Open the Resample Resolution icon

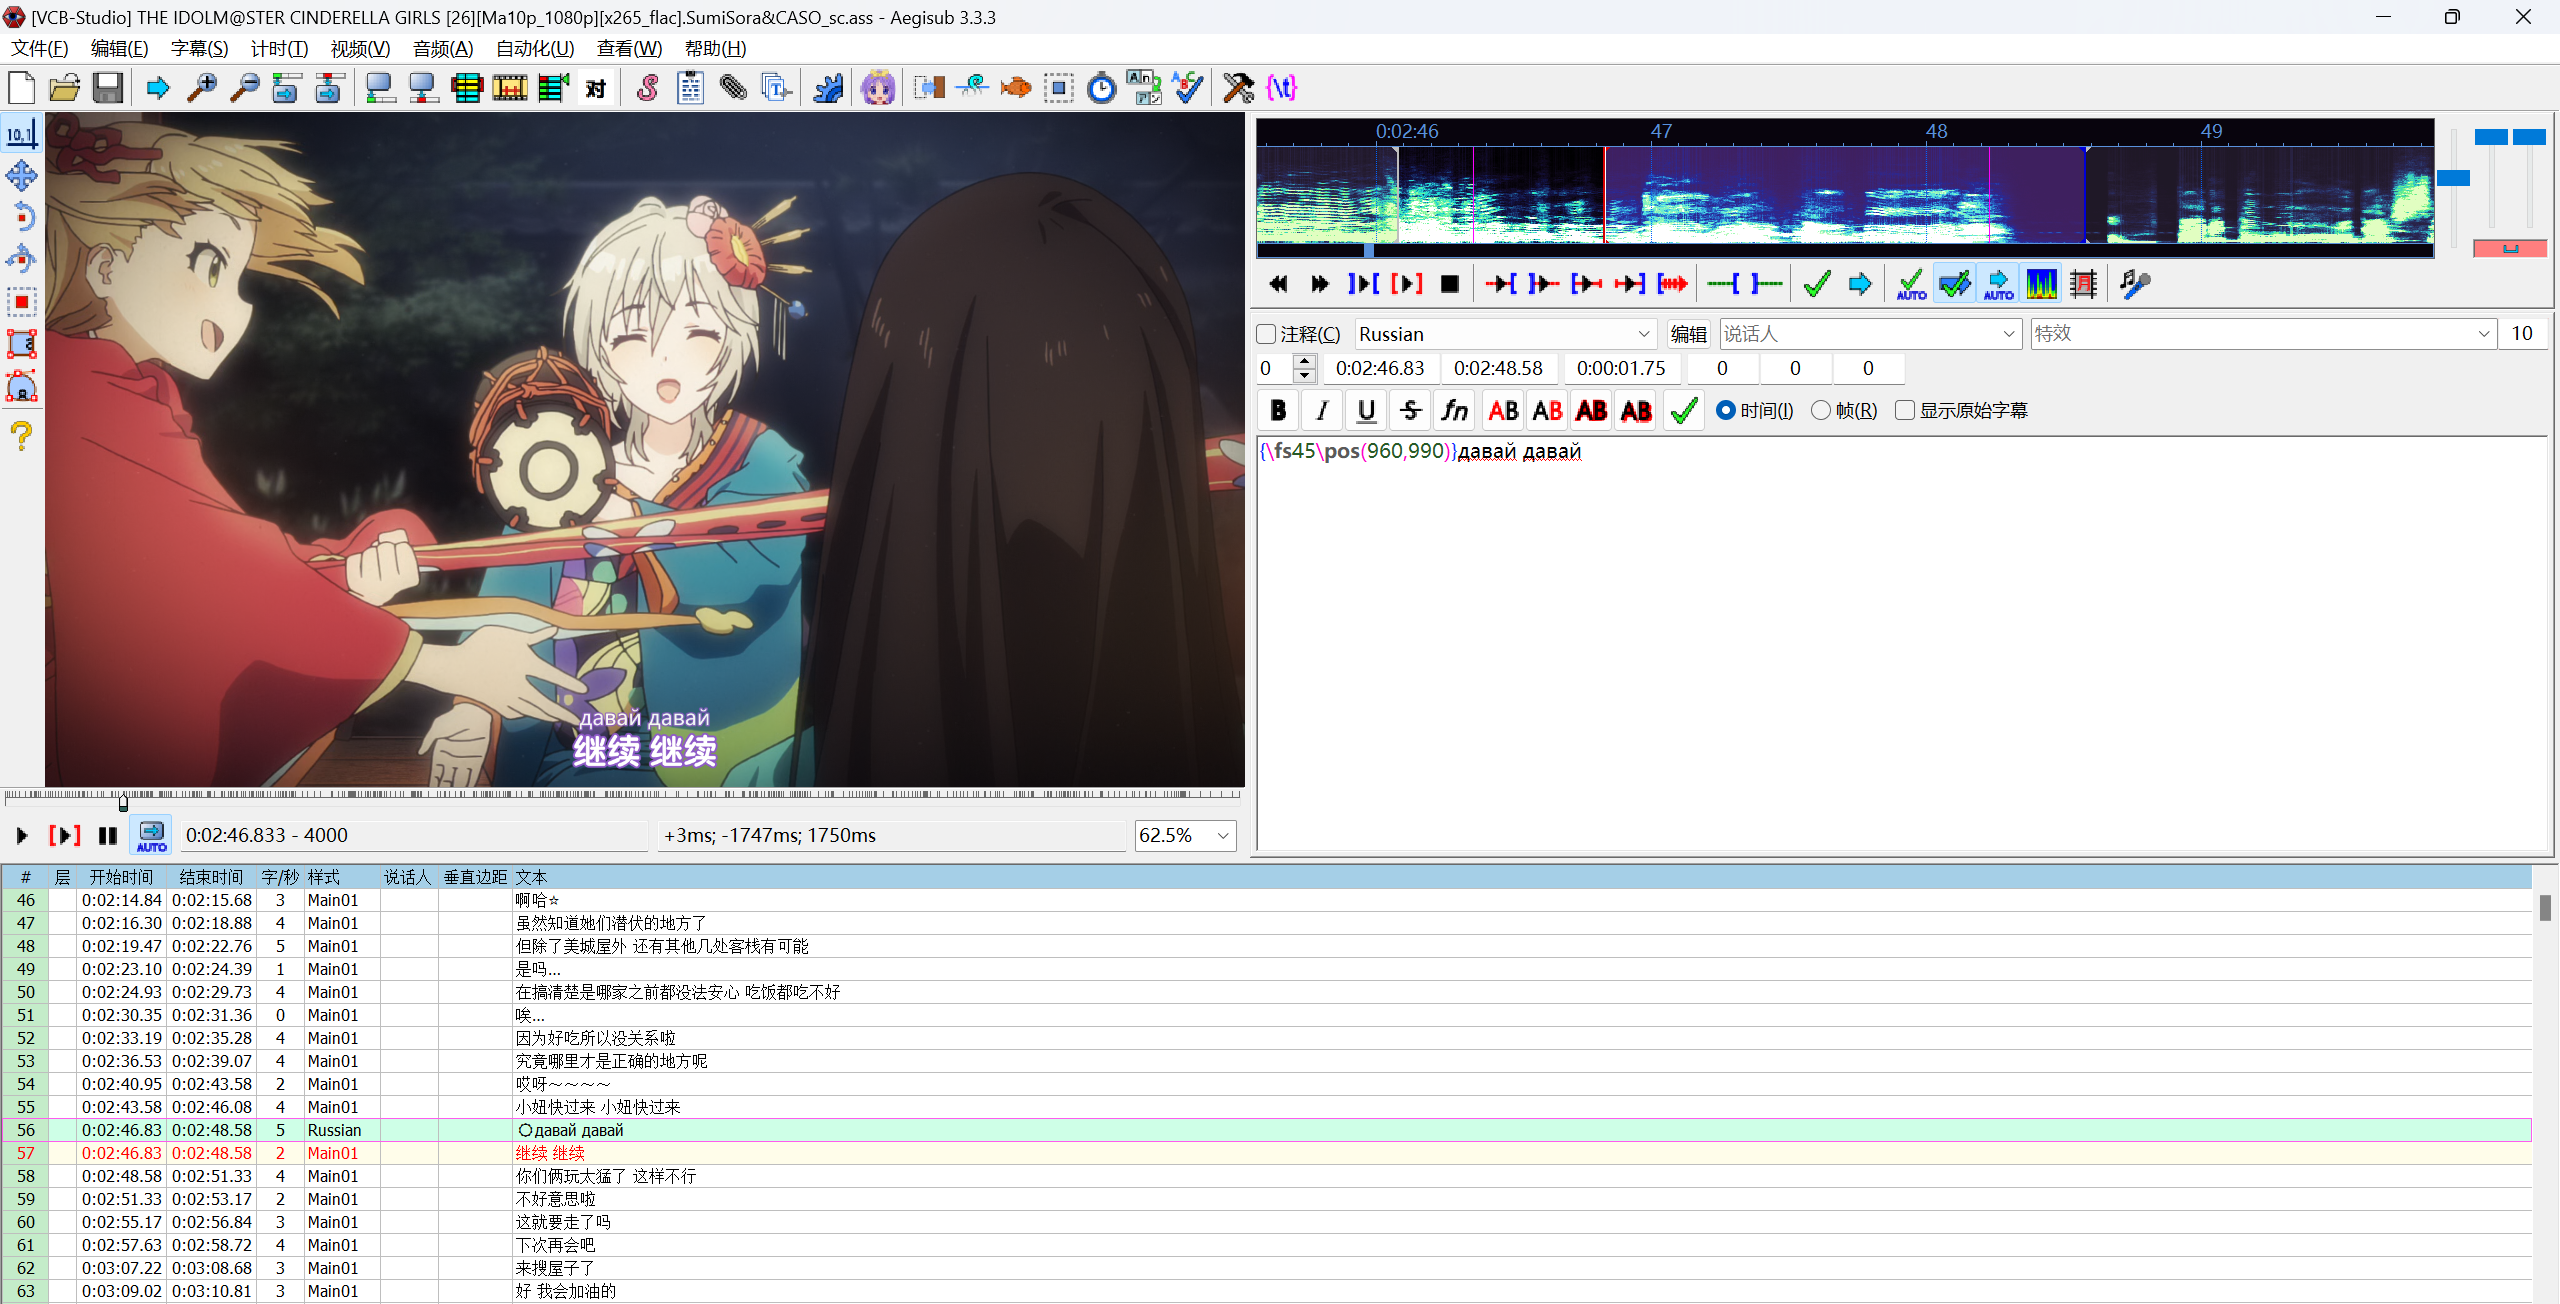pos(1058,88)
